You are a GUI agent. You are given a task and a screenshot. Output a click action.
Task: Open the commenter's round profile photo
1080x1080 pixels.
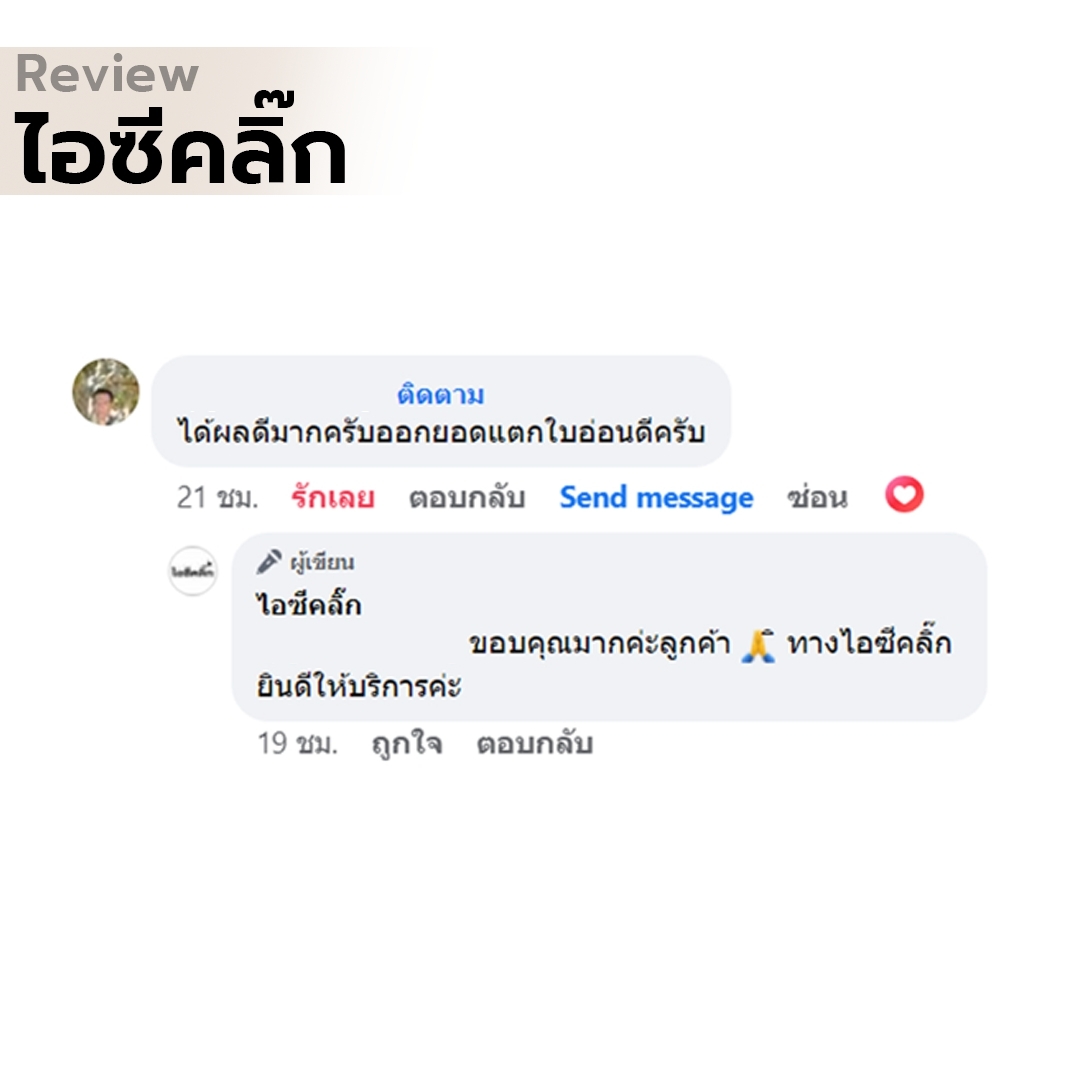point(105,391)
